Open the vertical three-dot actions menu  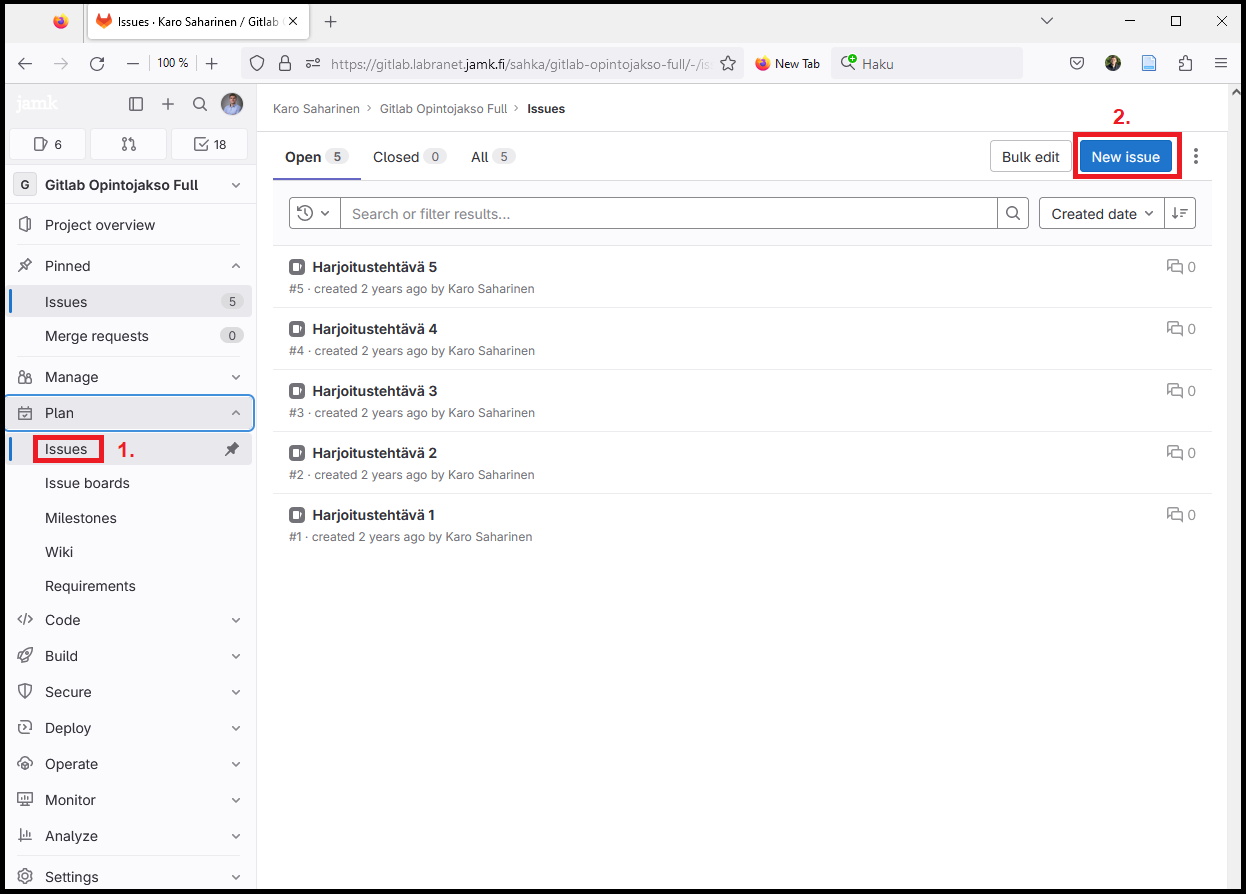(x=1196, y=157)
